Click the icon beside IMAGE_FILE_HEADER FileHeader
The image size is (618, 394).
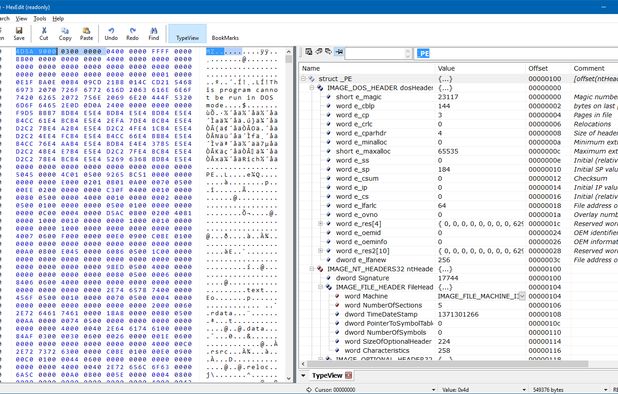point(329,287)
